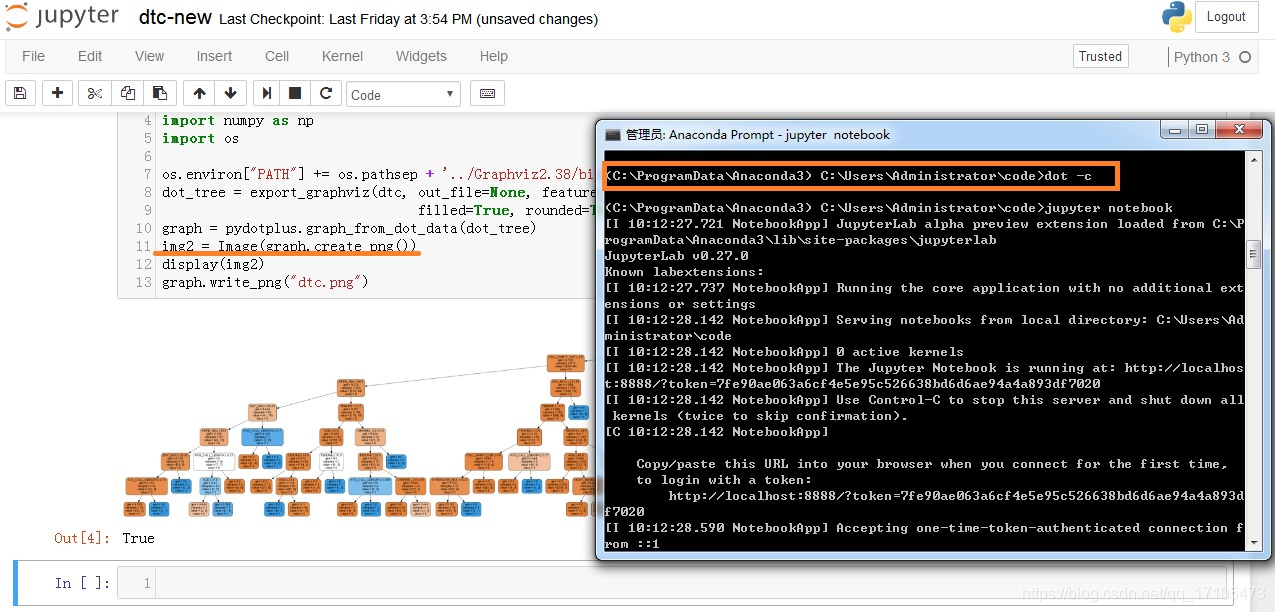Insert a new cell below

(x=57, y=93)
